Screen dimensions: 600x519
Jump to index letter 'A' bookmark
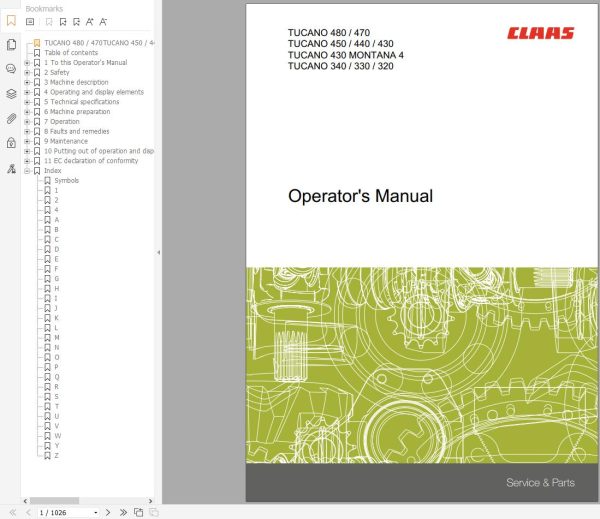[57, 220]
